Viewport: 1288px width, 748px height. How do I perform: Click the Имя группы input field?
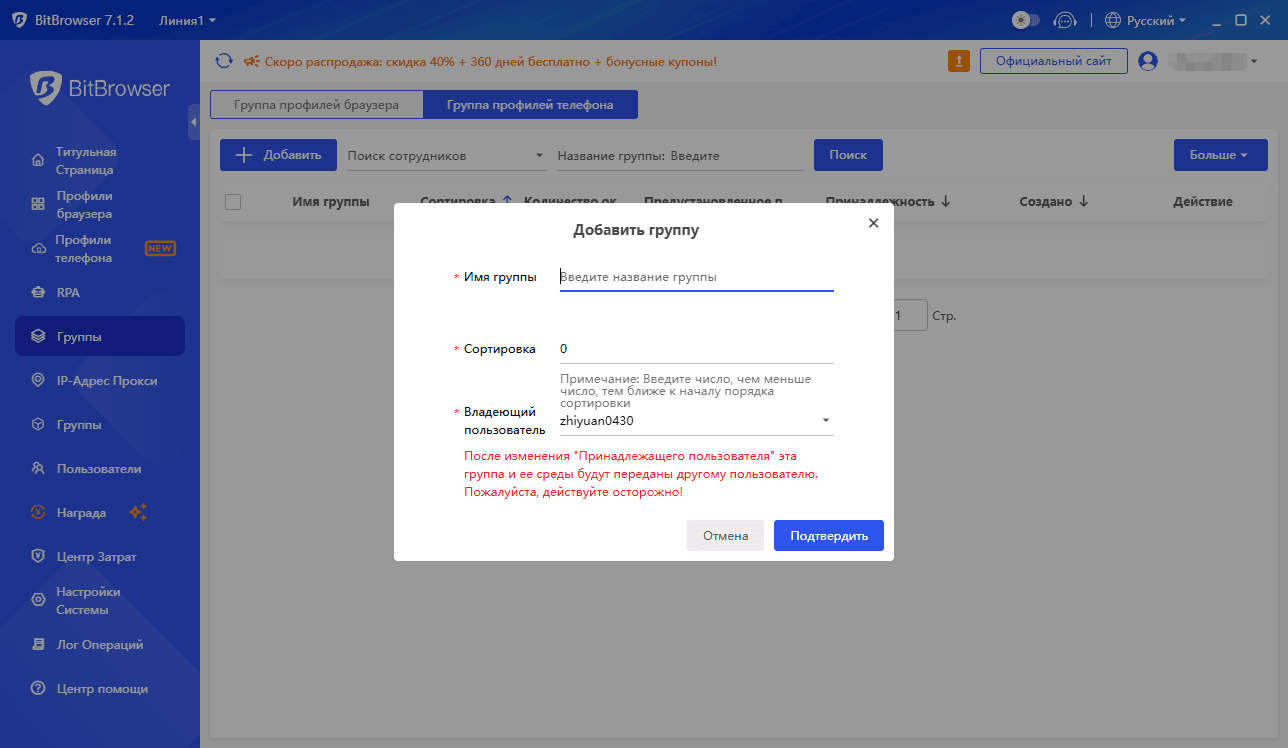point(696,277)
